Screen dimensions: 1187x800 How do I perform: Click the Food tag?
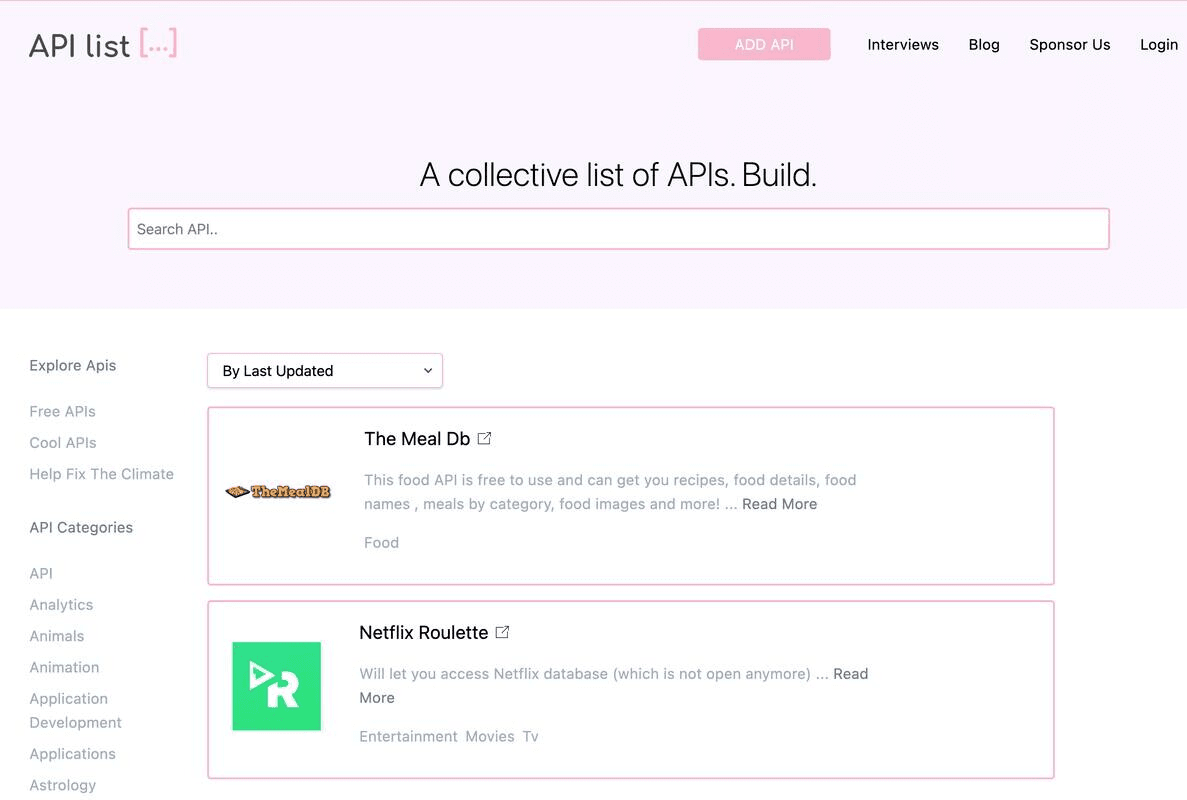tap(381, 543)
